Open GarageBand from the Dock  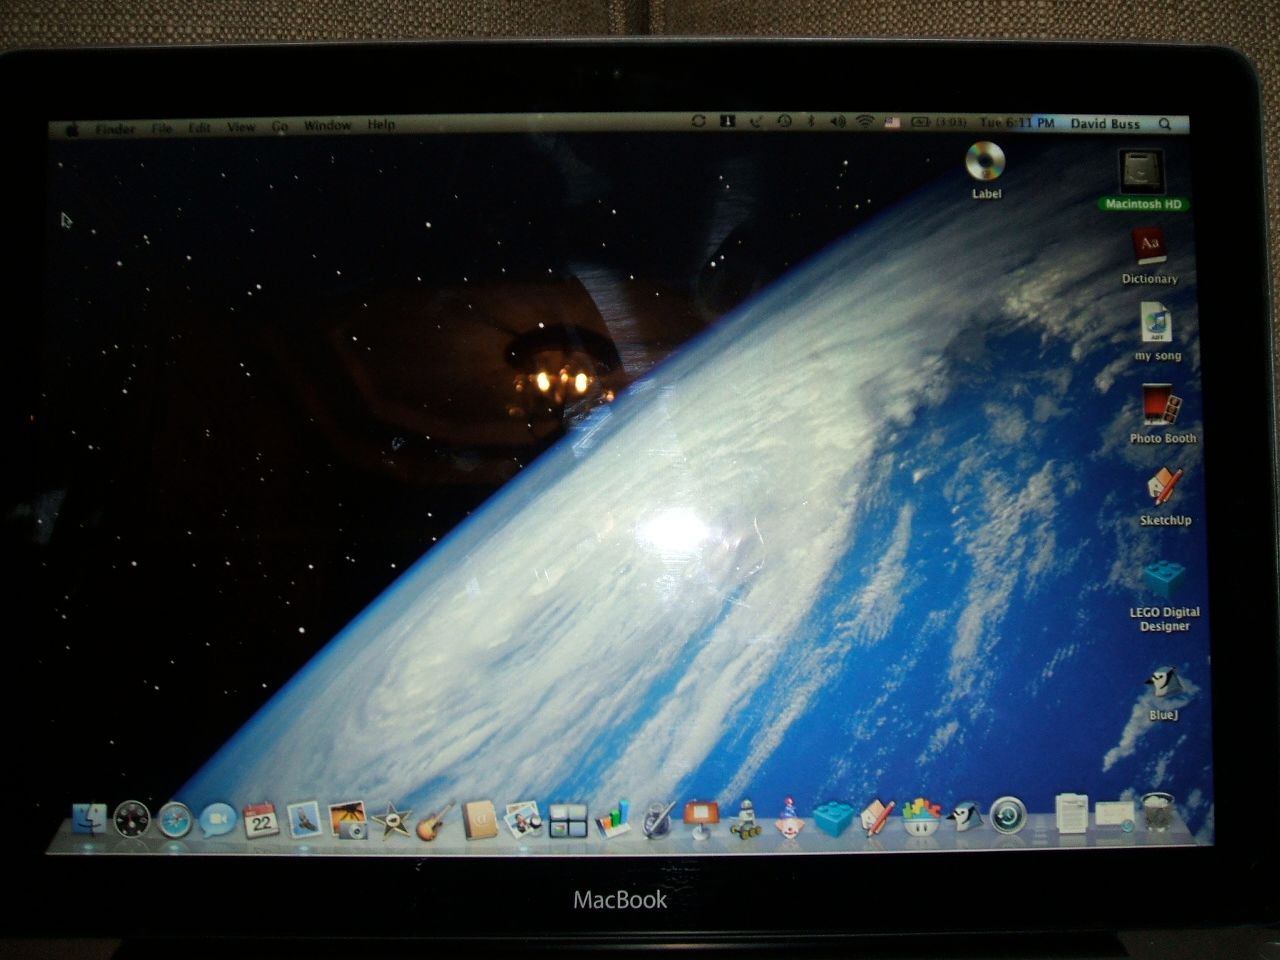(x=430, y=825)
